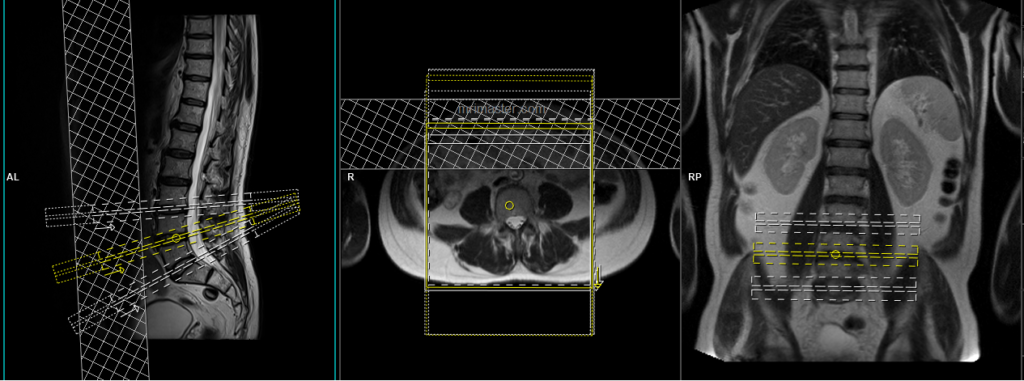The width and height of the screenshot is (1024, 381).
Task: Select the yellow center circle in coronal view
Action: coord(836,254)
